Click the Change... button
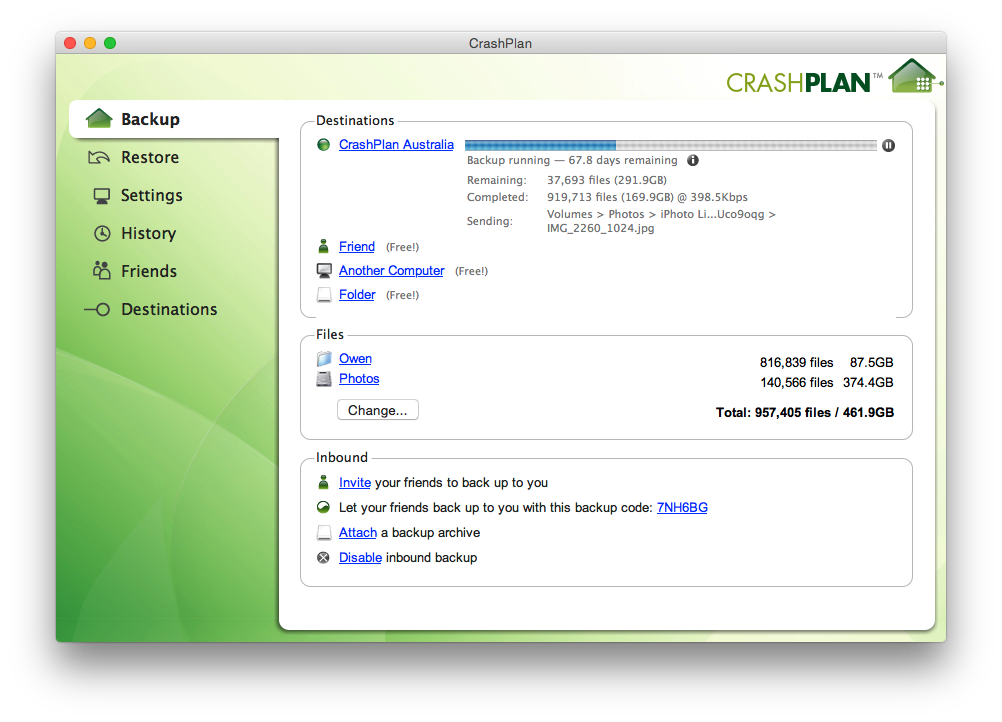The width and height of the screenshot is (1002, 722). (x=378, y=410)
